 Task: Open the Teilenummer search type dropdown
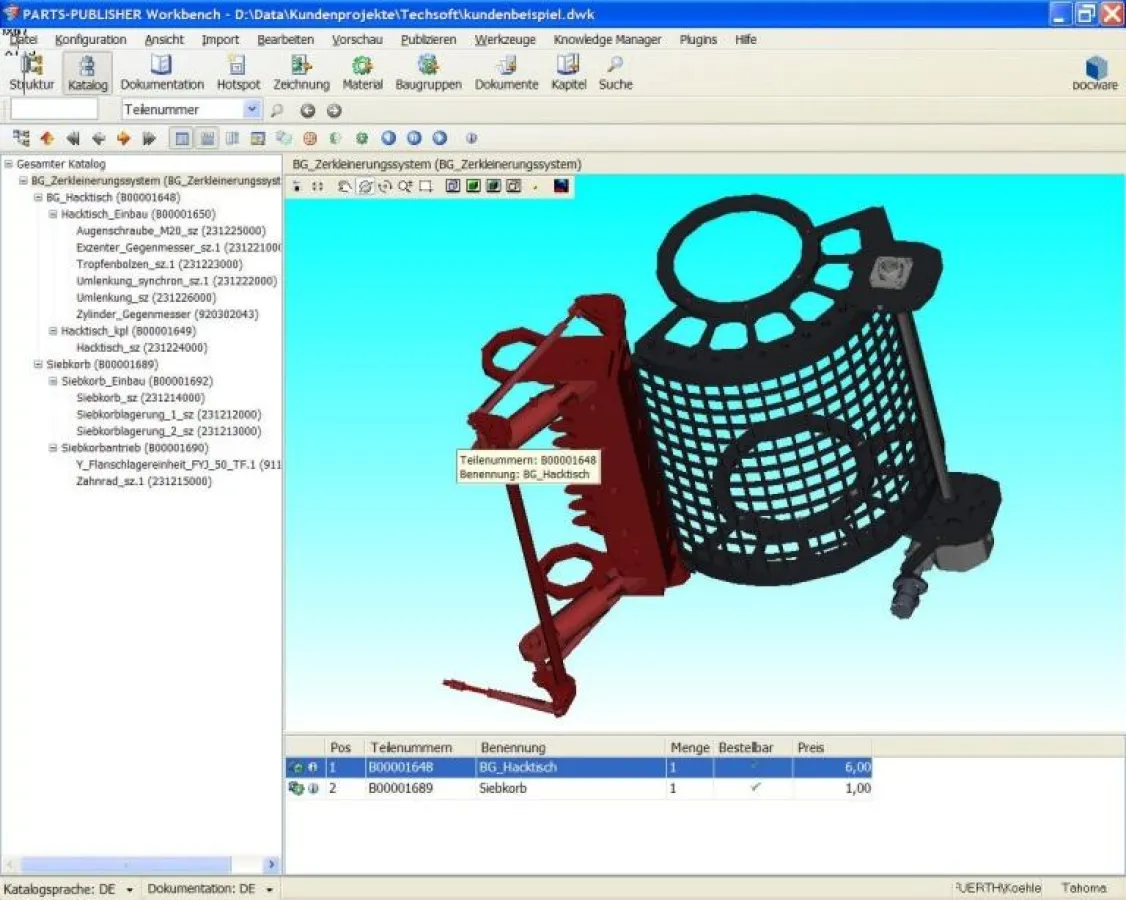coord(253,111)
